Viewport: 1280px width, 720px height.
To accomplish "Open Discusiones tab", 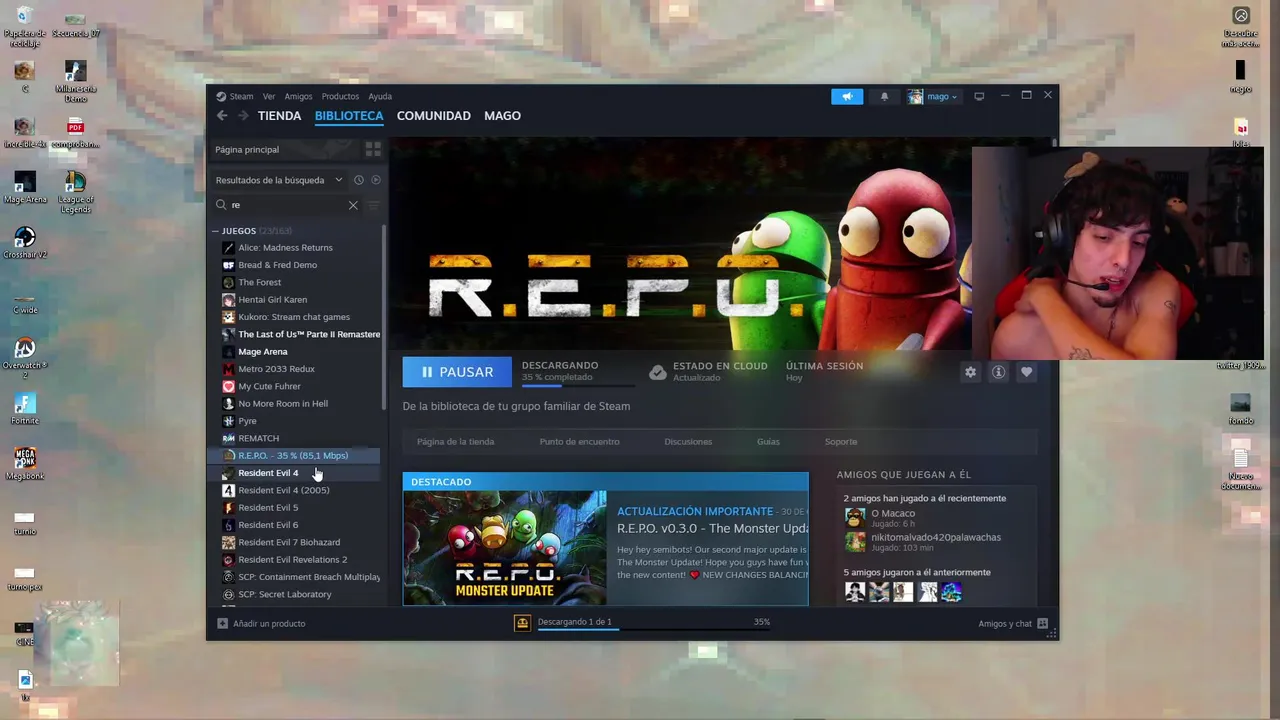I will (688, 441).
